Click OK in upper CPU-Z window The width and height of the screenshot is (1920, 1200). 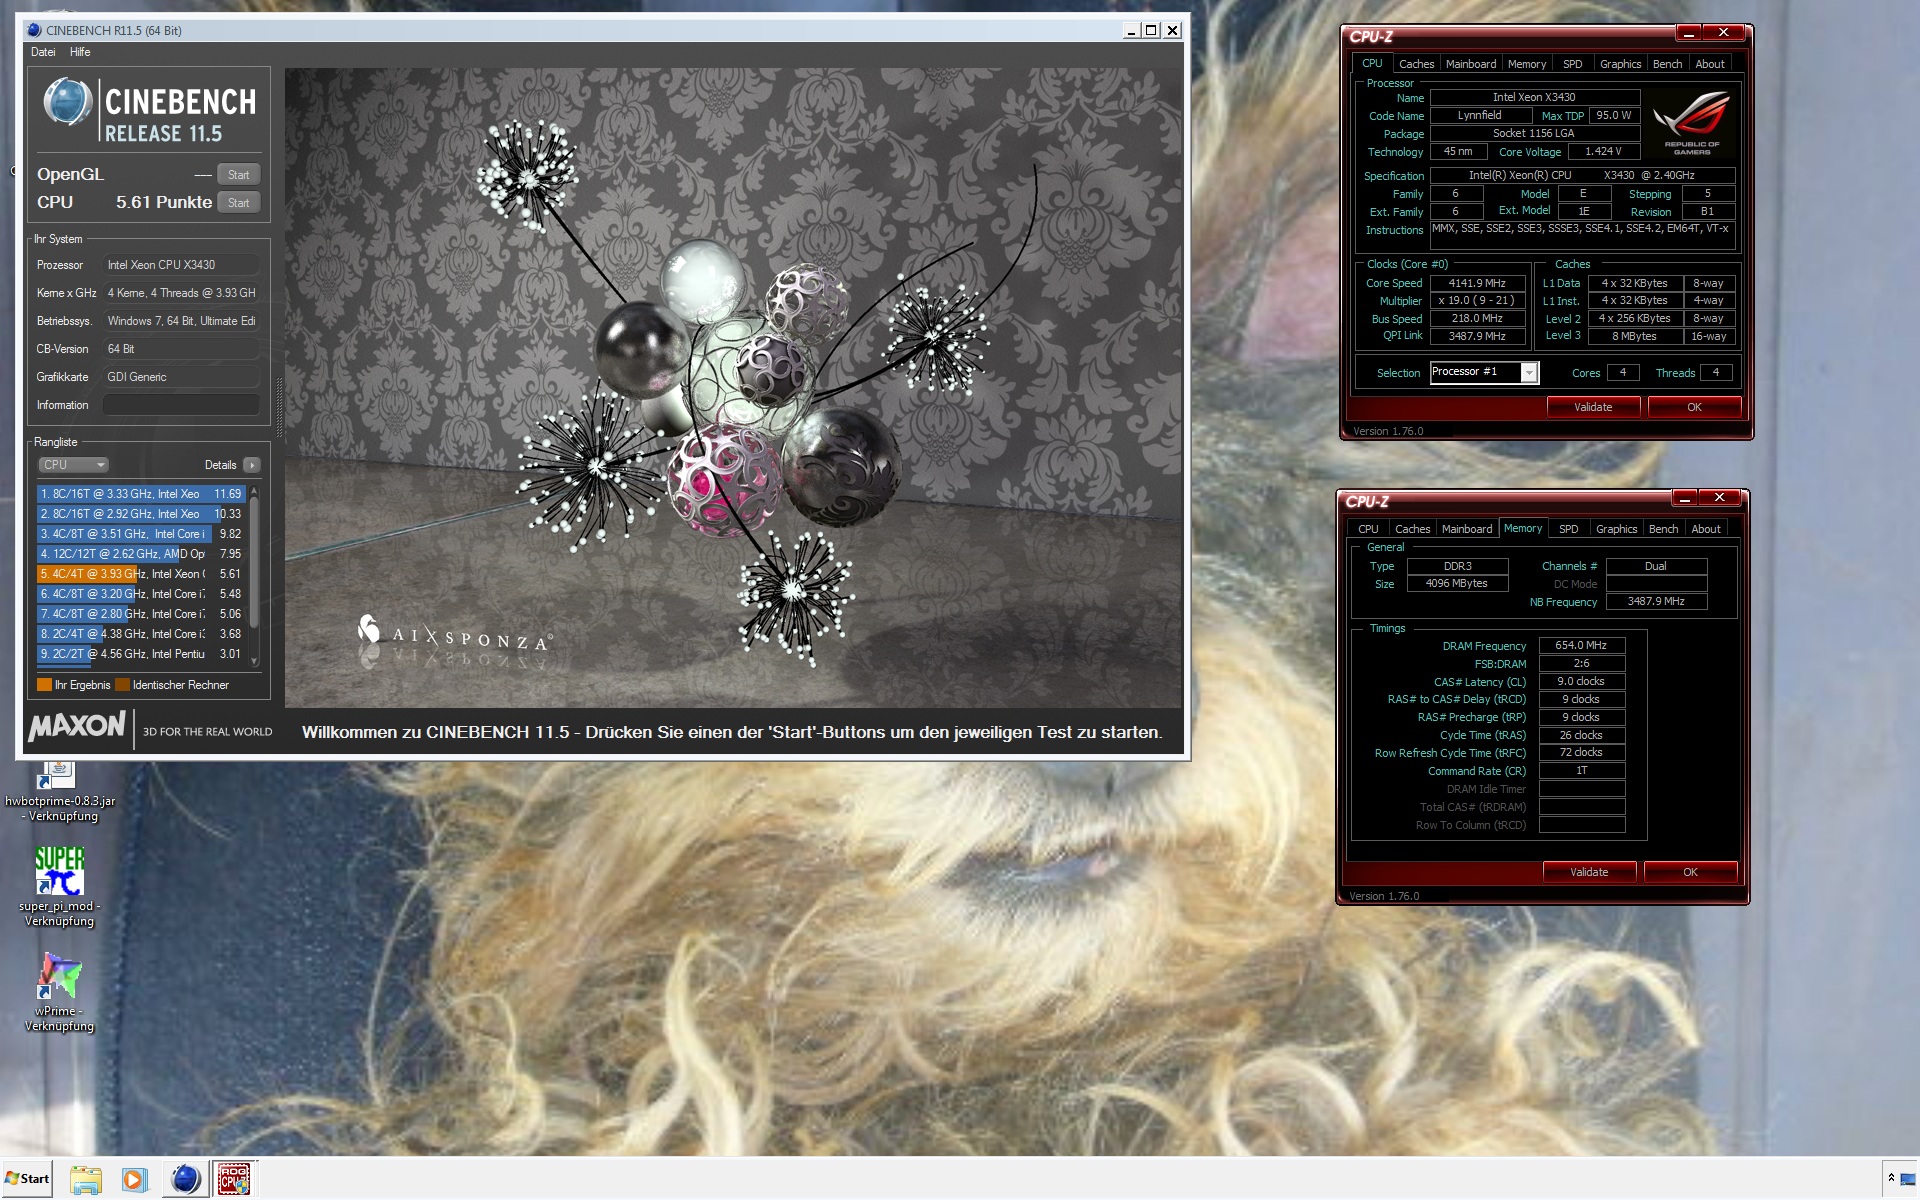(x=1694, y=407)
